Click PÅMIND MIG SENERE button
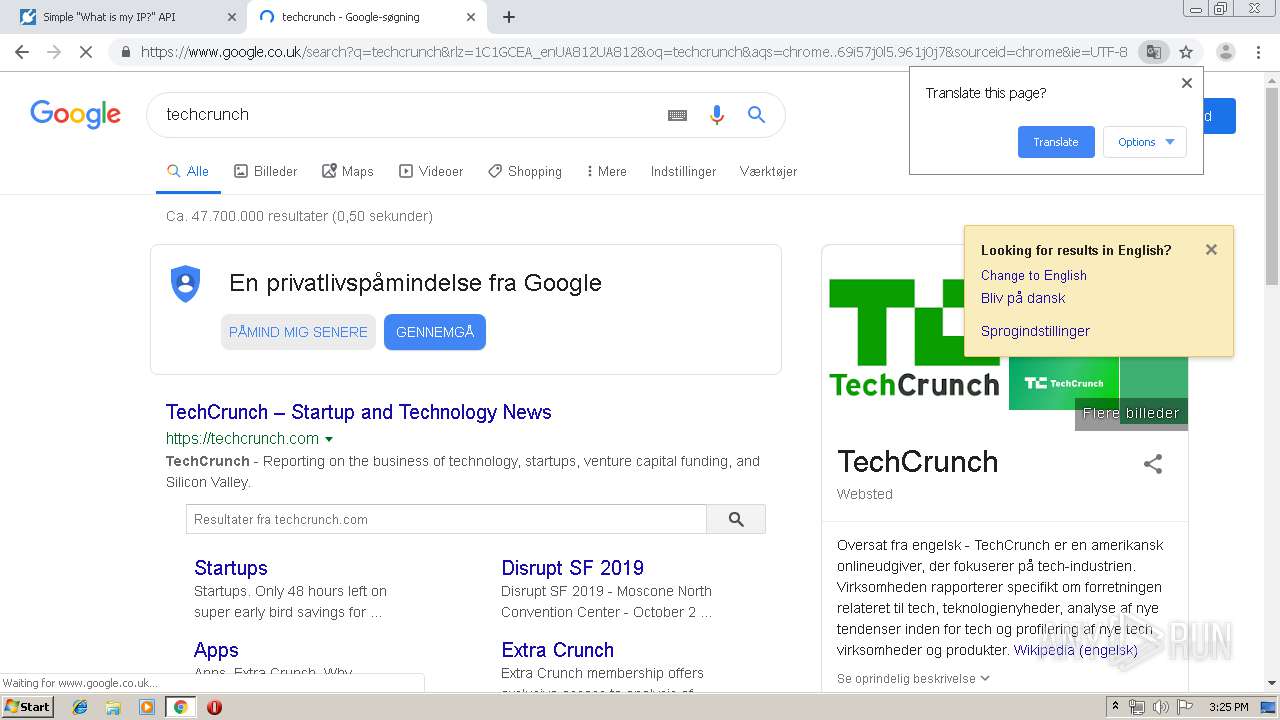The width and height of the screenshot is (1280, 720). click(x=298, y=332)
